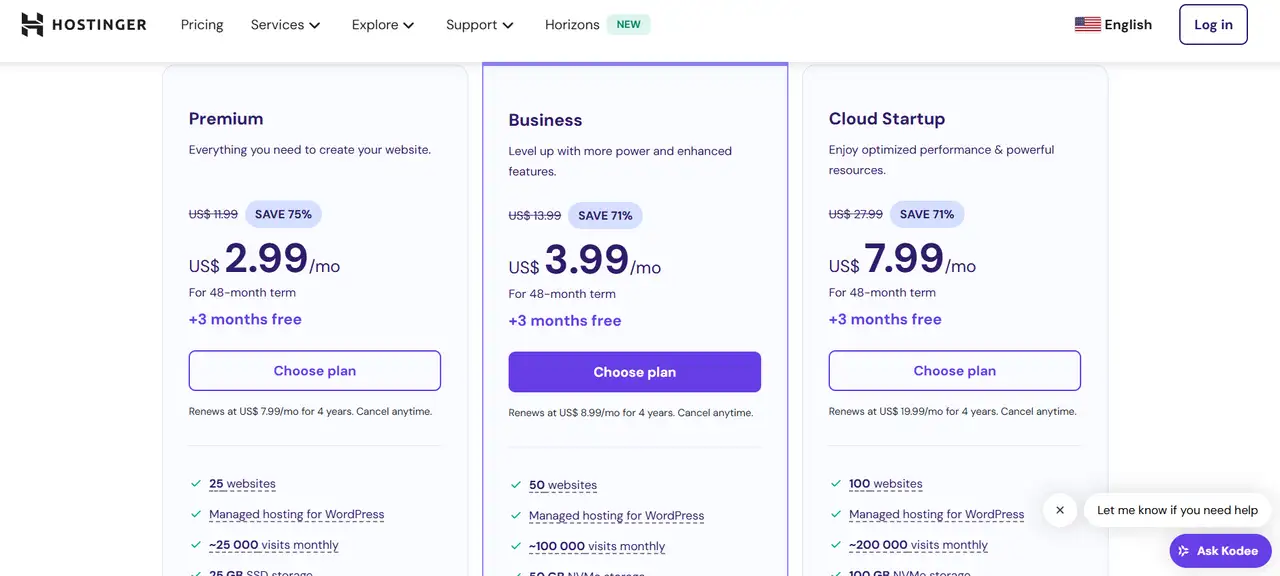The image size is (1280, 576).
Task: Click the '100 websites' feature link
Action: [886, 484]
